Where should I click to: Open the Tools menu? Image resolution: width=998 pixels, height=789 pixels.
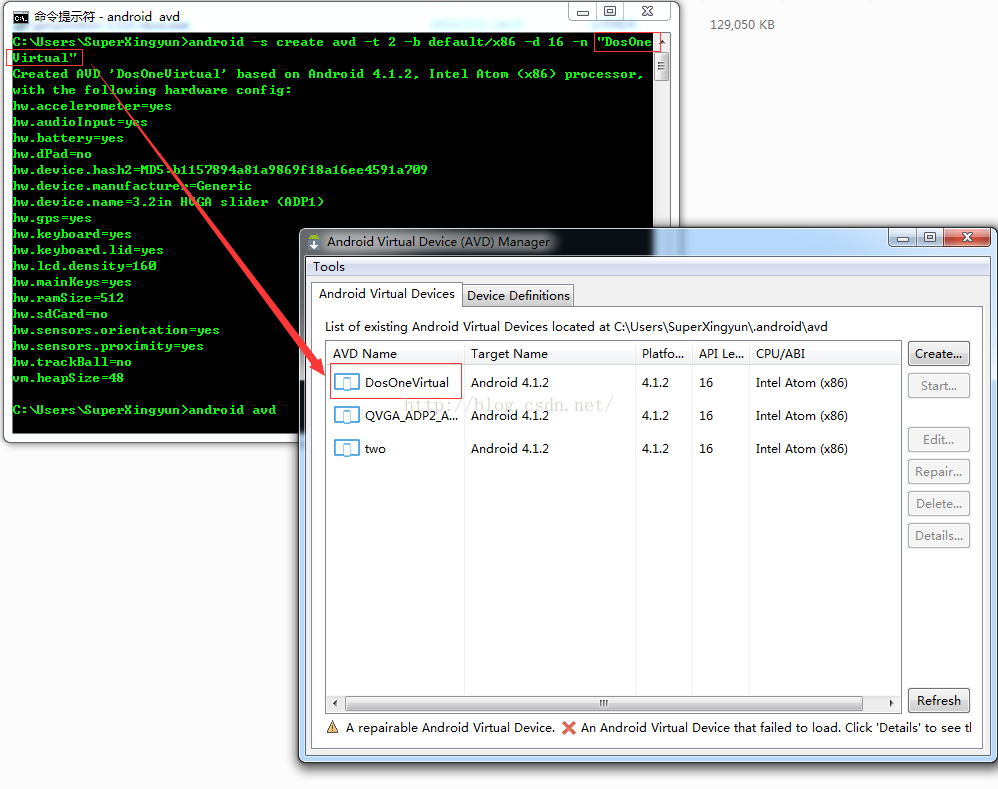328,266
